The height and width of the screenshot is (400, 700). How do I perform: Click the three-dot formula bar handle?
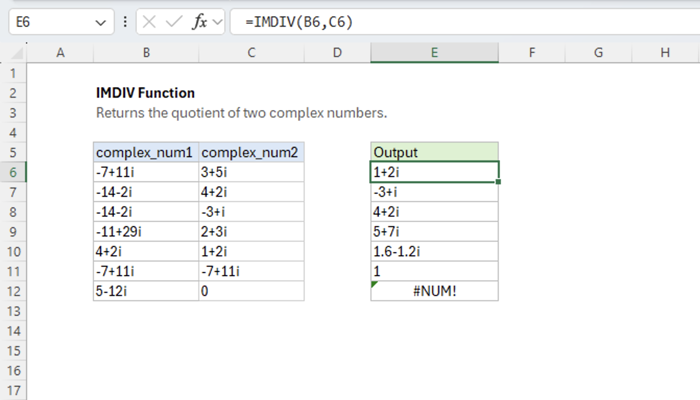[x=125, y=22]
